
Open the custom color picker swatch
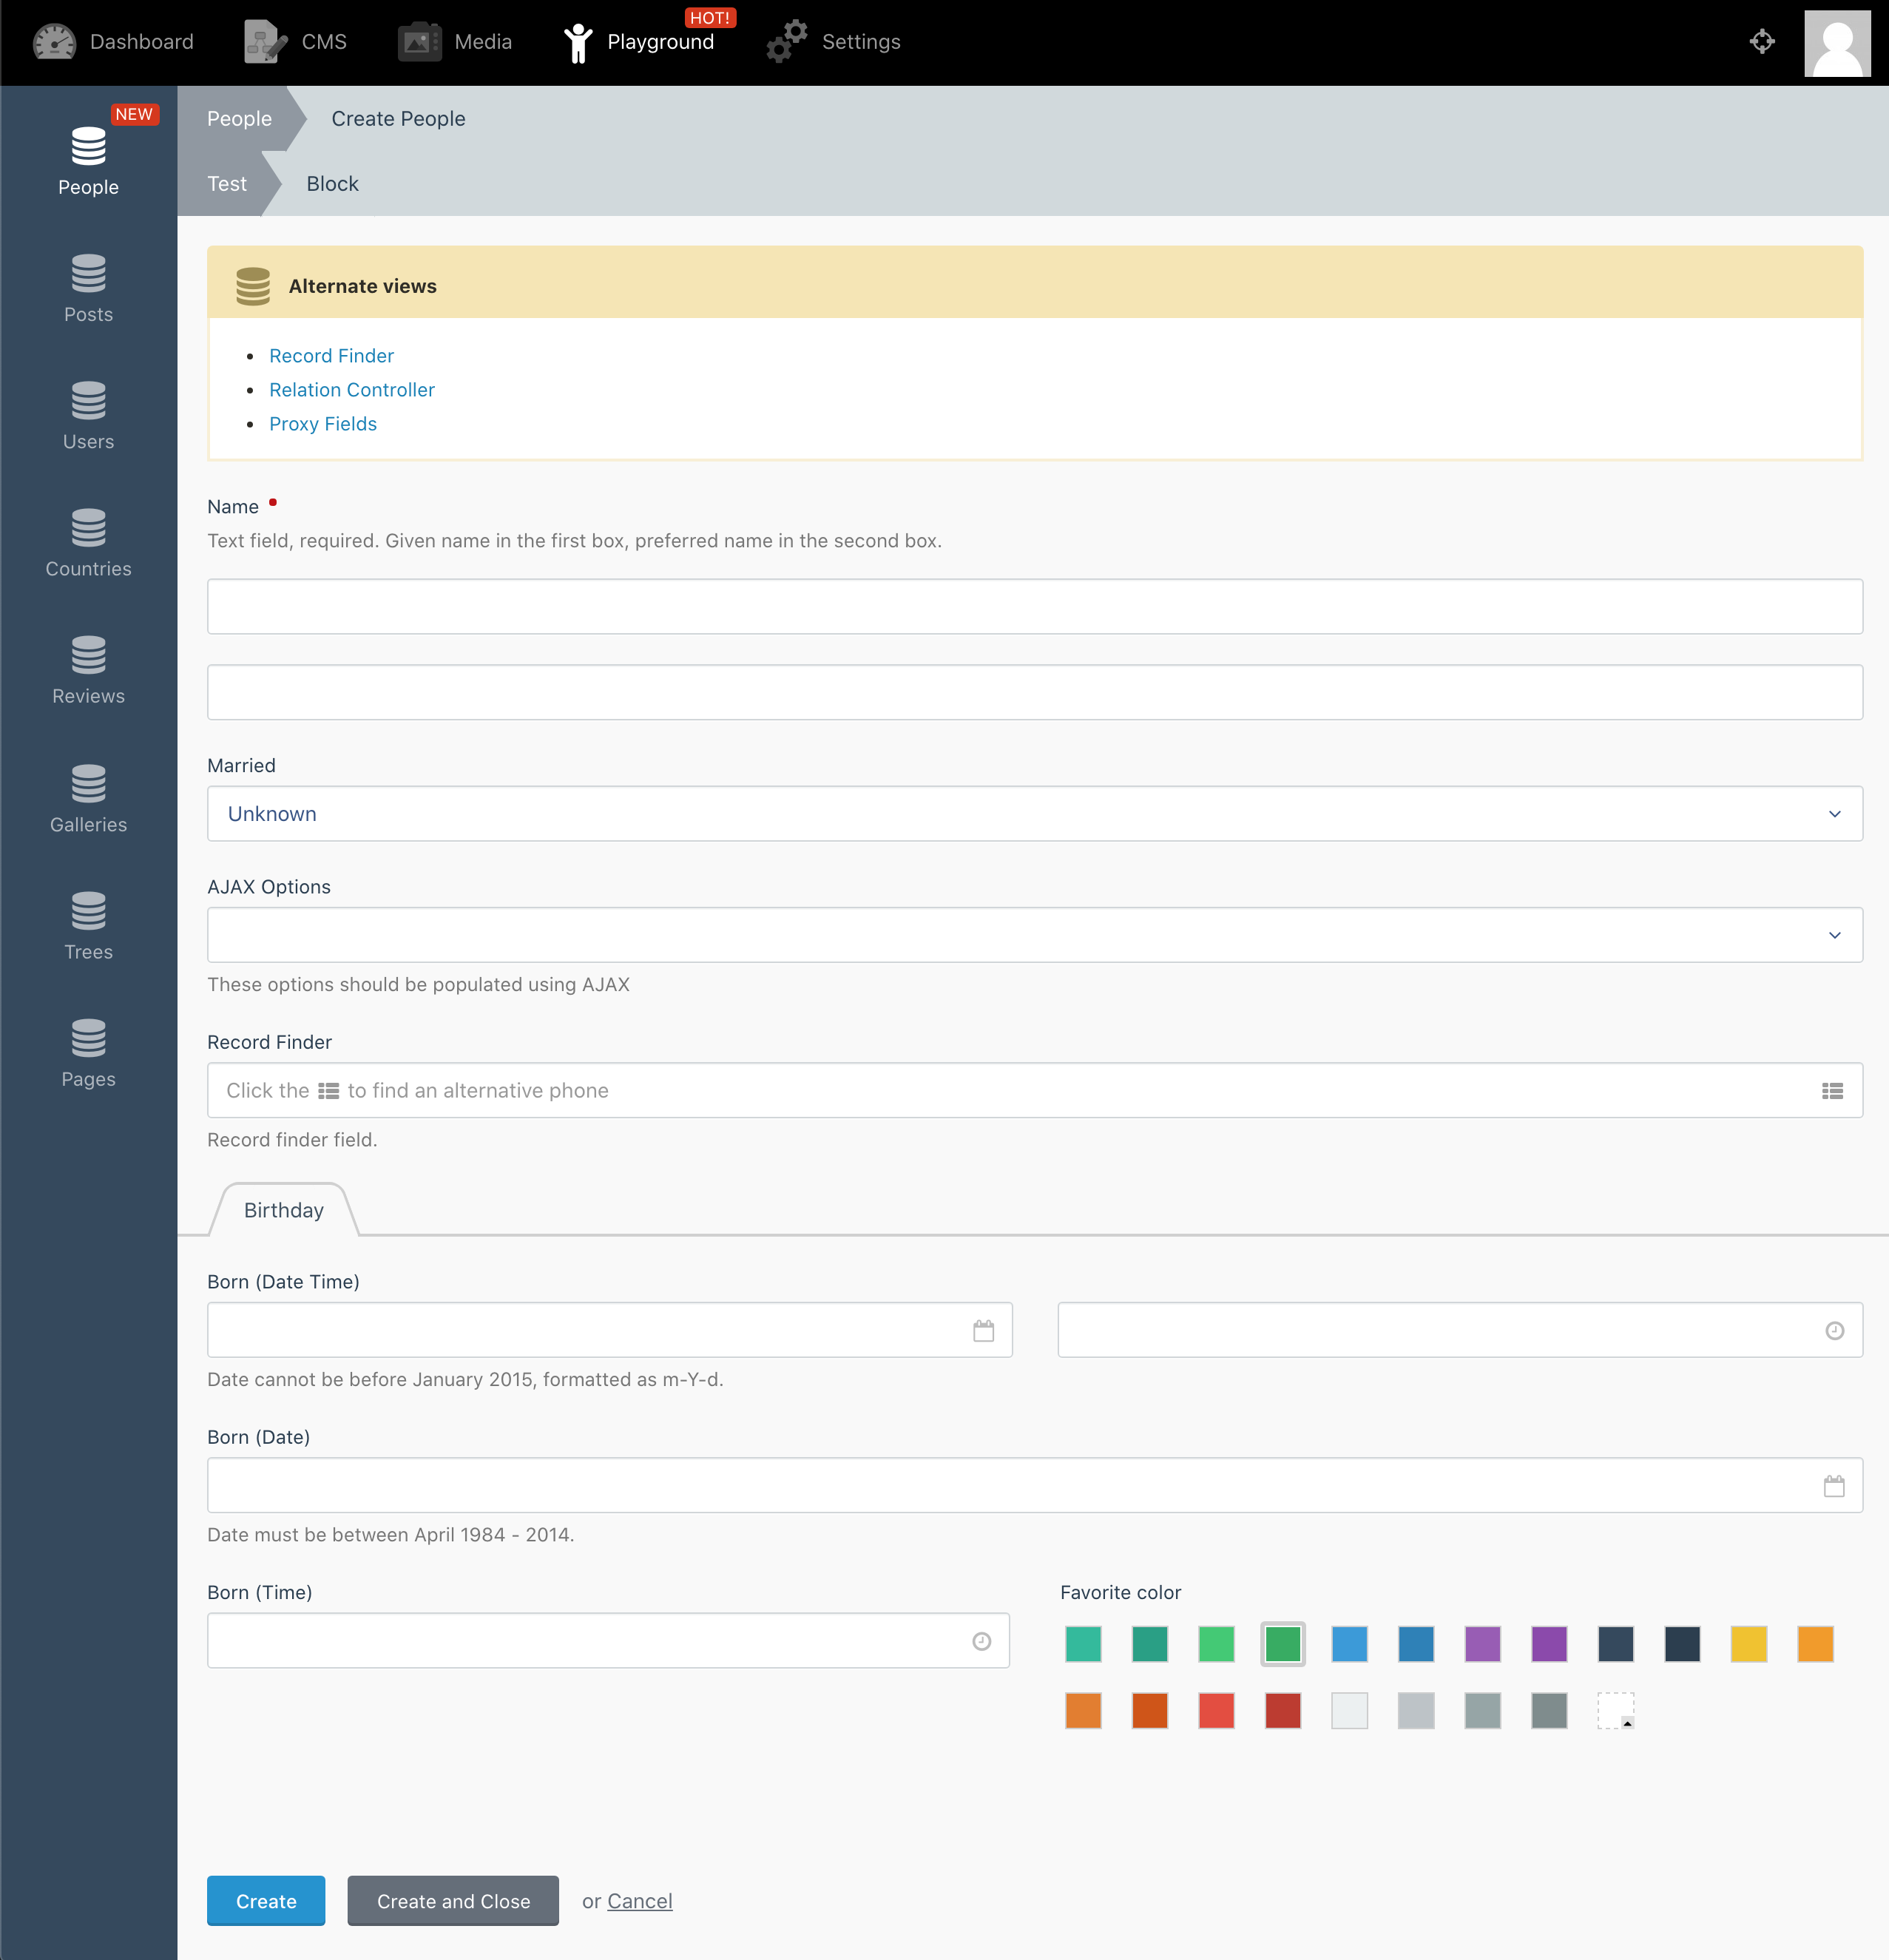1615,1711
